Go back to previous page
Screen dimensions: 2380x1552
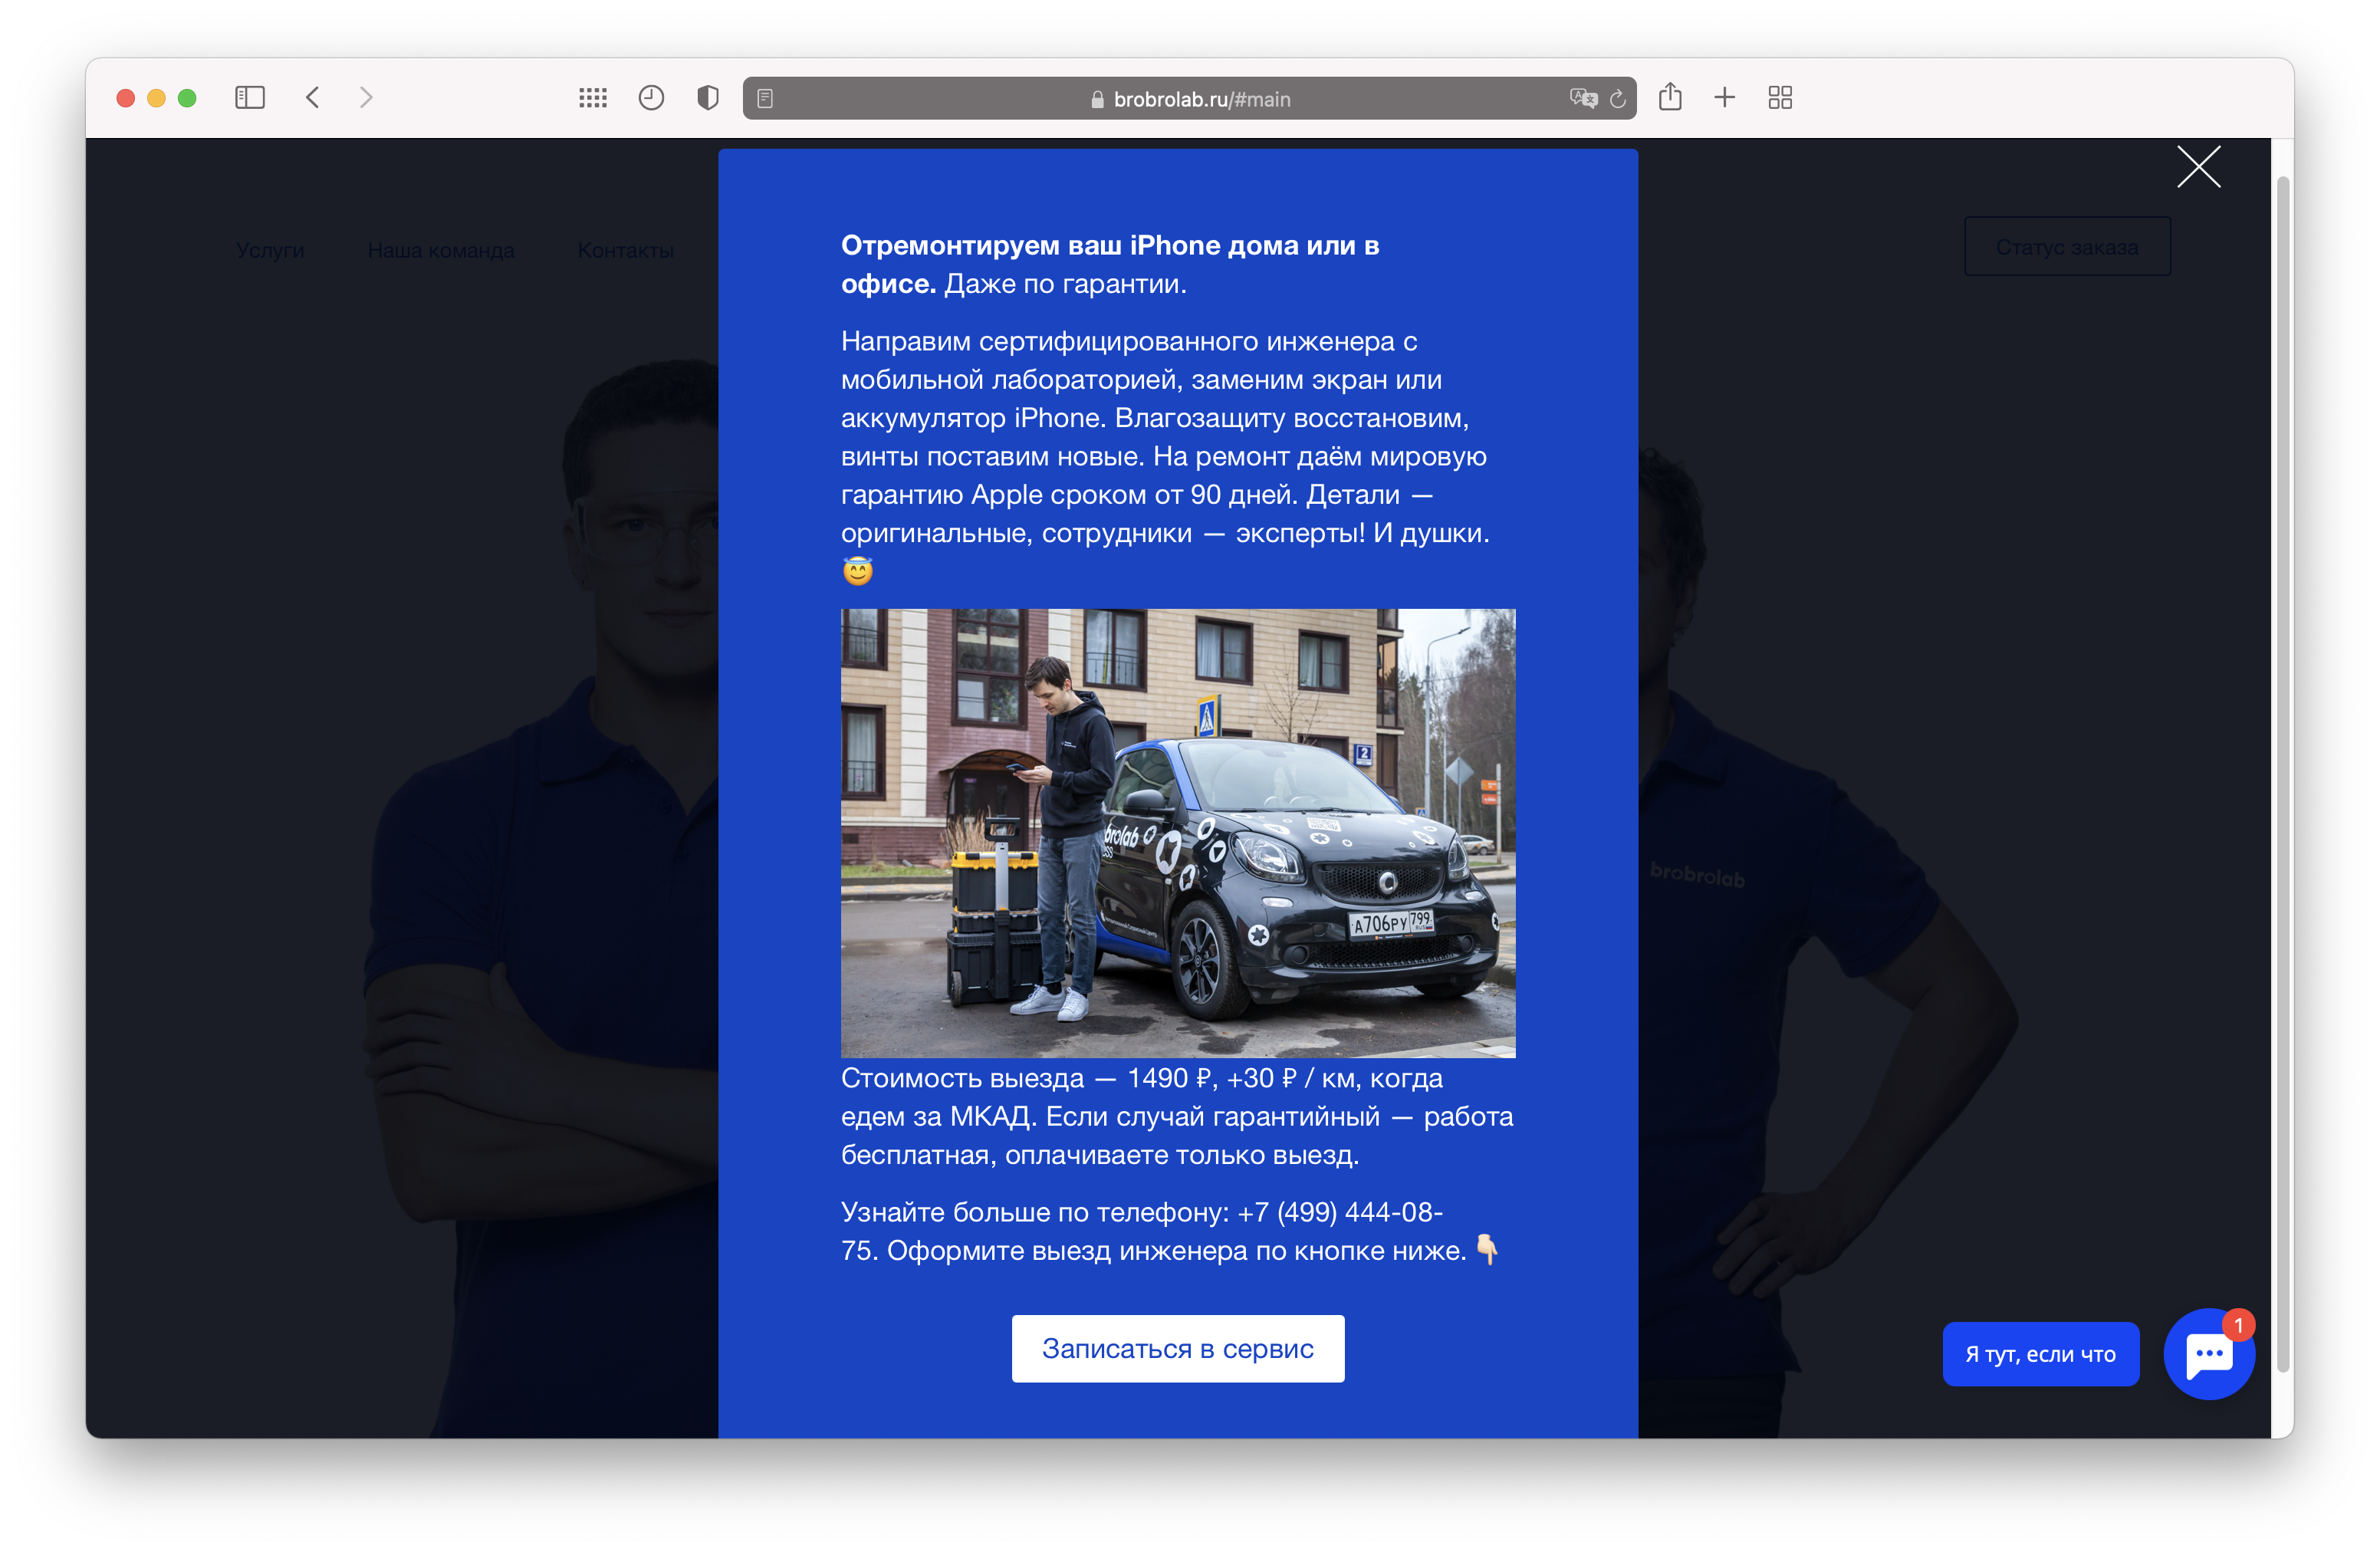[313, 98]
